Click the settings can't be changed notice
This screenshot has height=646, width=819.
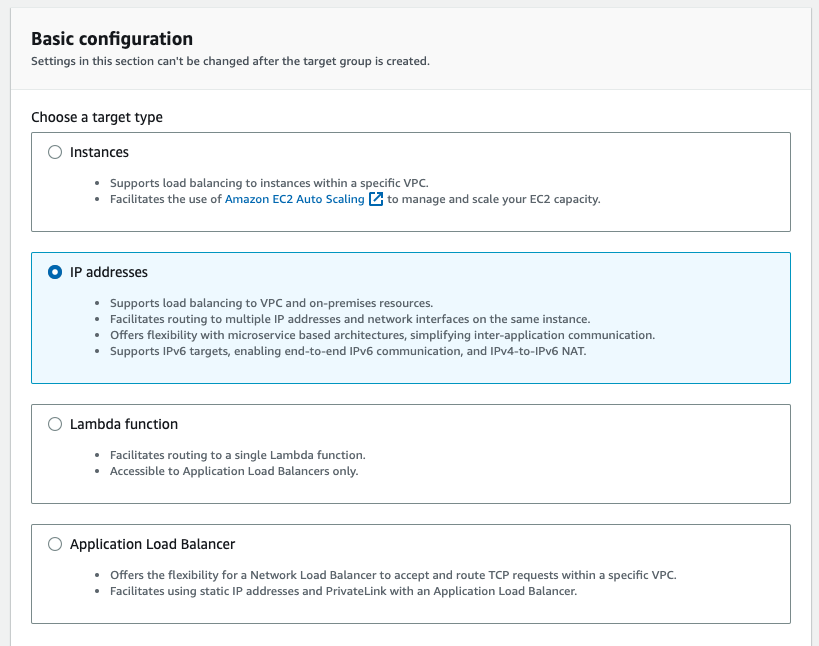[230, 61]
